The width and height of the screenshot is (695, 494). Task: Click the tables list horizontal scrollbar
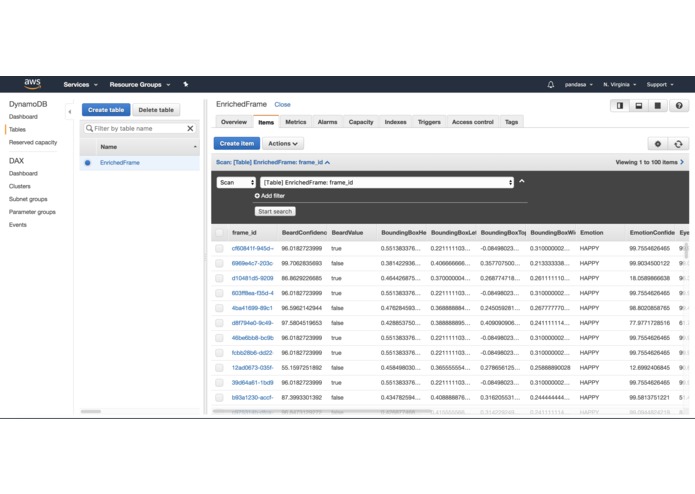tap(91, 412)
